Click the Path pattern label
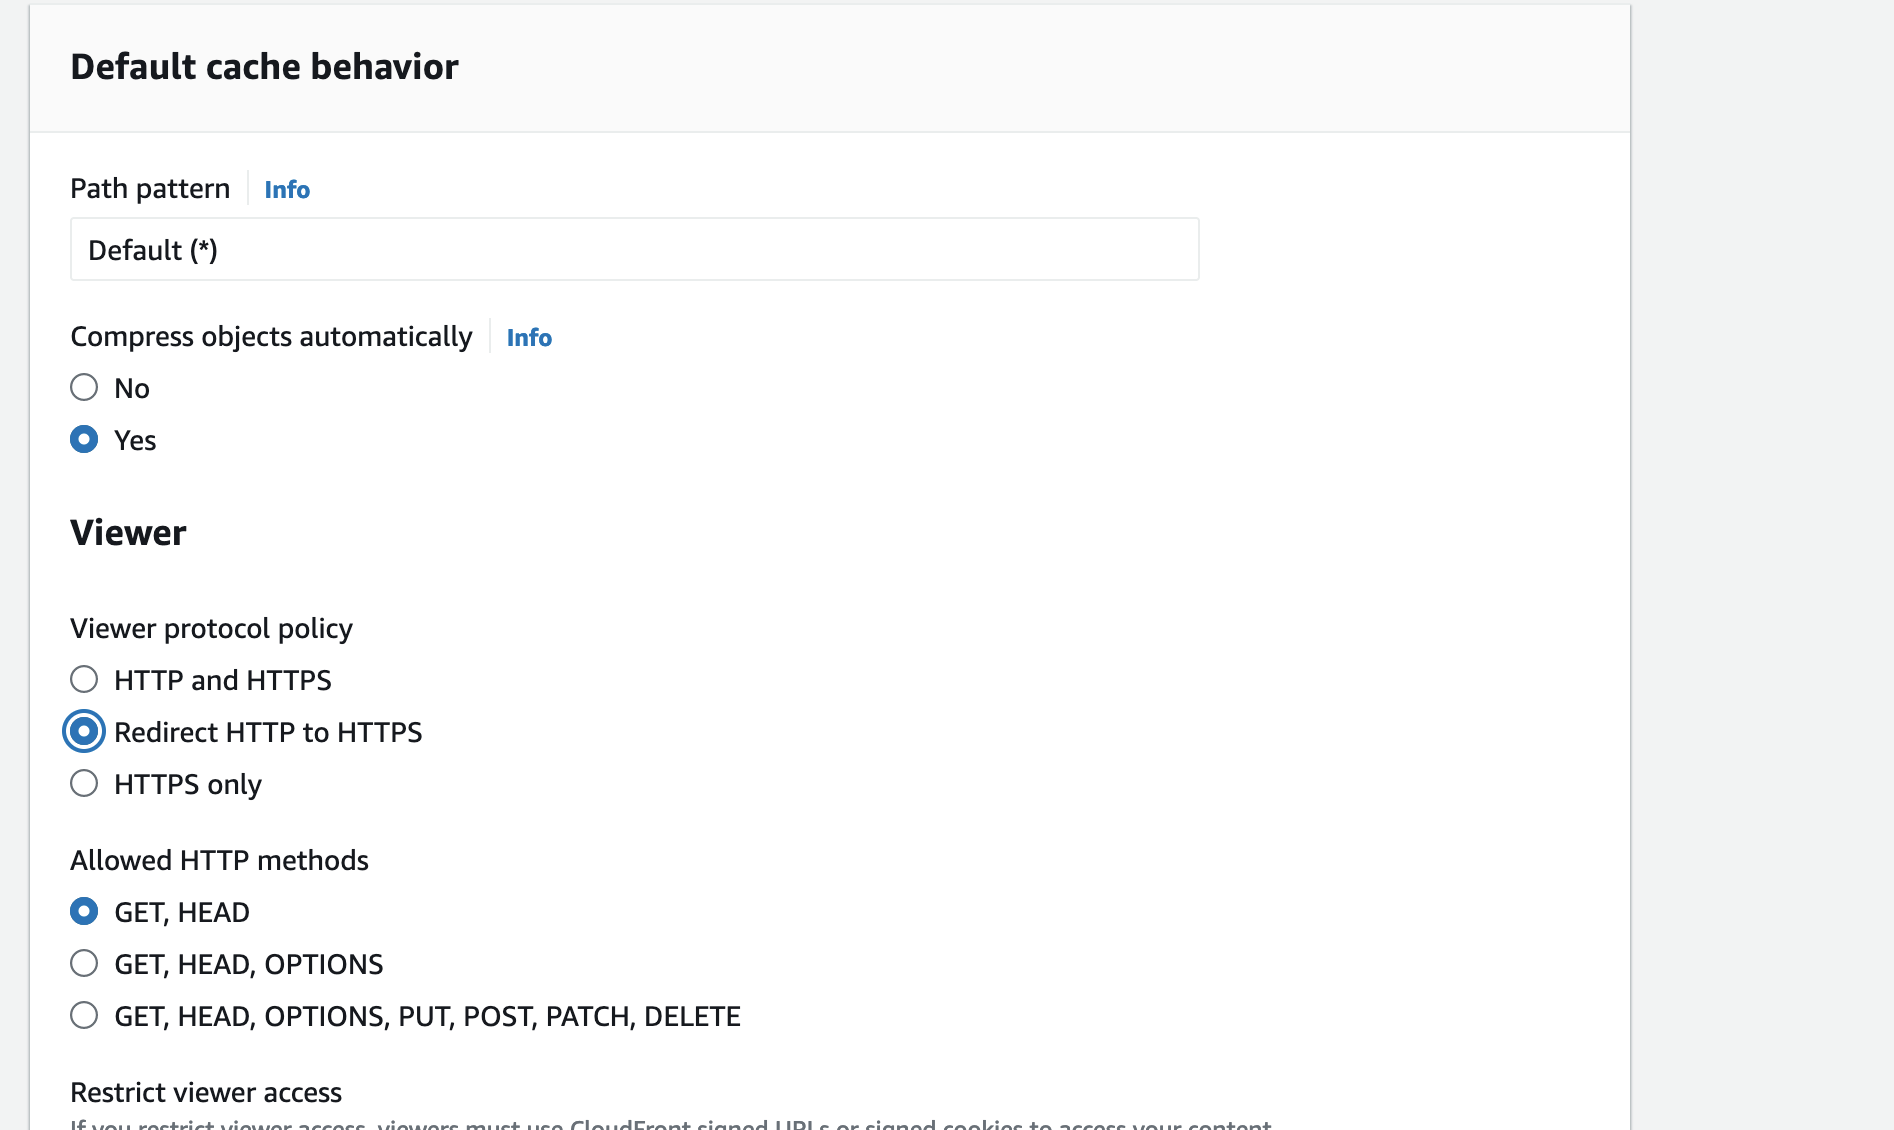The image size is (1894, 1130). [x=150, y=189]
